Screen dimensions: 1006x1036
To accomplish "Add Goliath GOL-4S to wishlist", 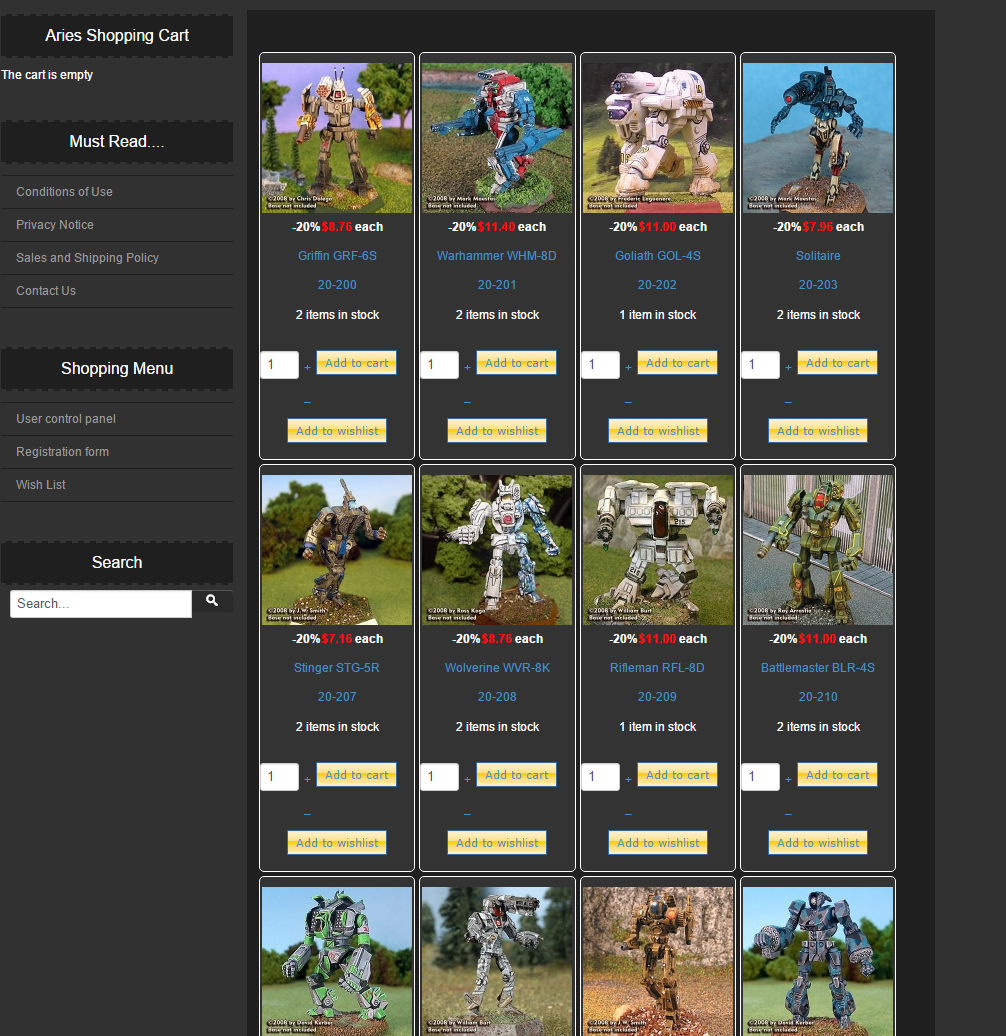I will (658, 431).
